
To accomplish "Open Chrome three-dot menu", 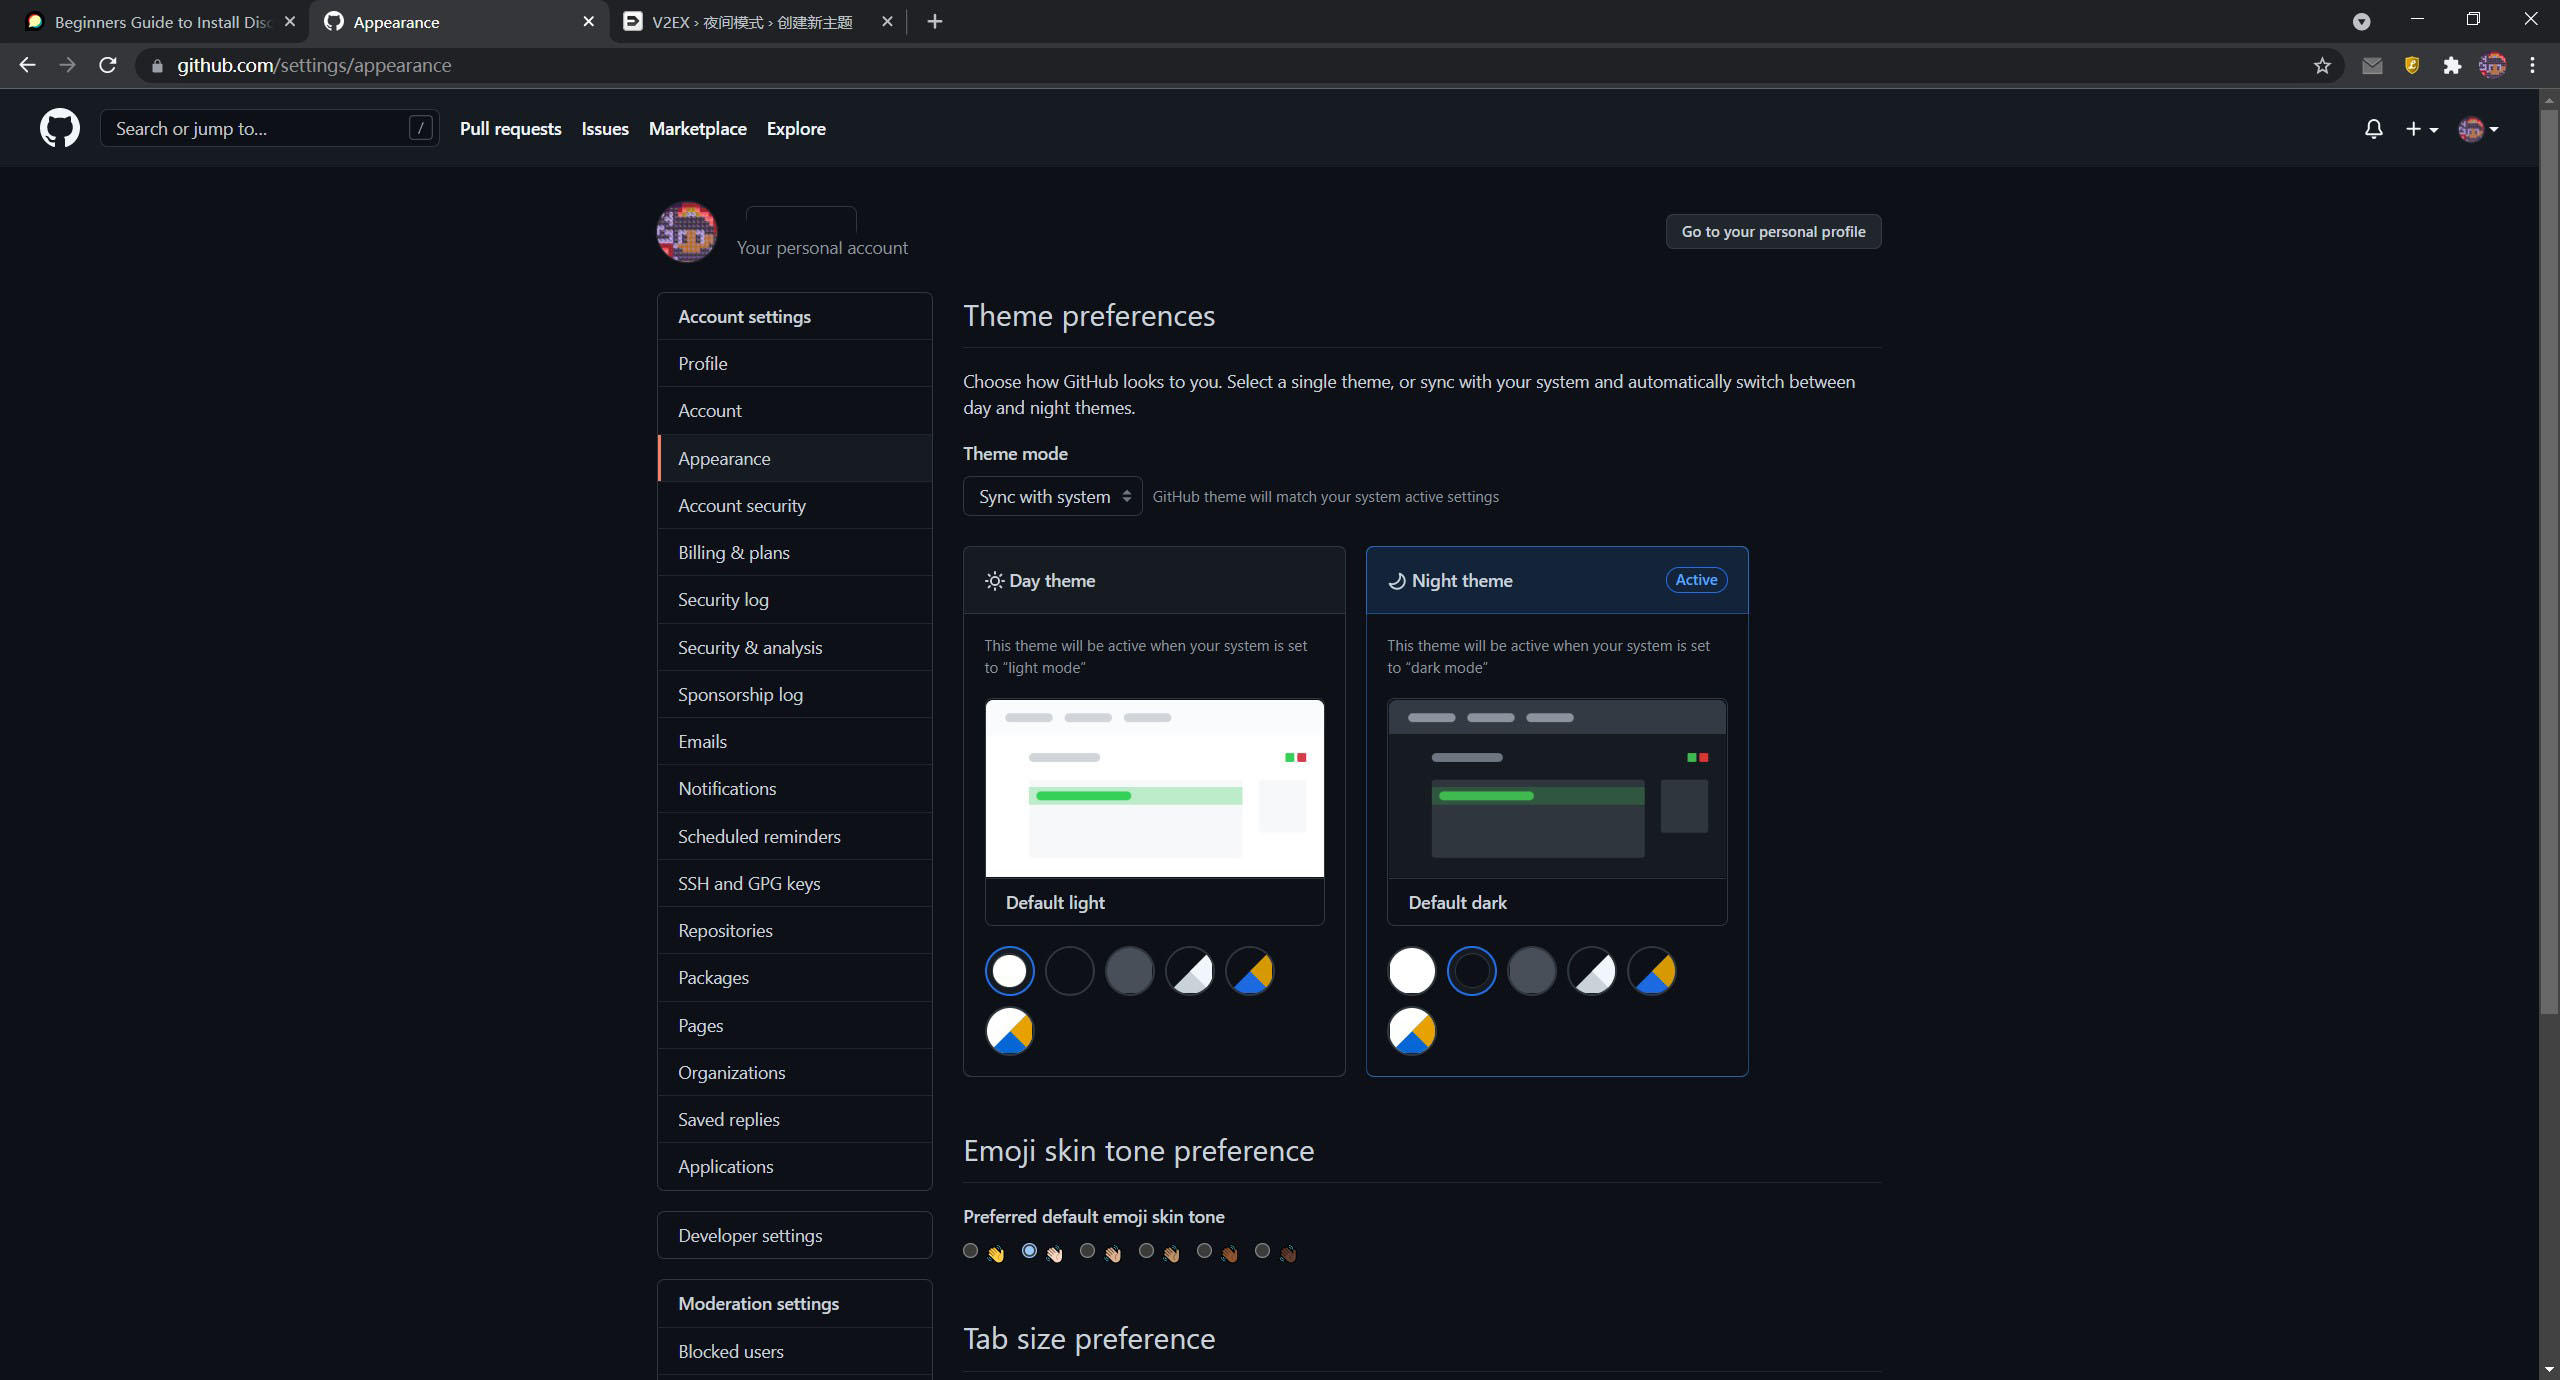I will click(x=2532, y=66).
